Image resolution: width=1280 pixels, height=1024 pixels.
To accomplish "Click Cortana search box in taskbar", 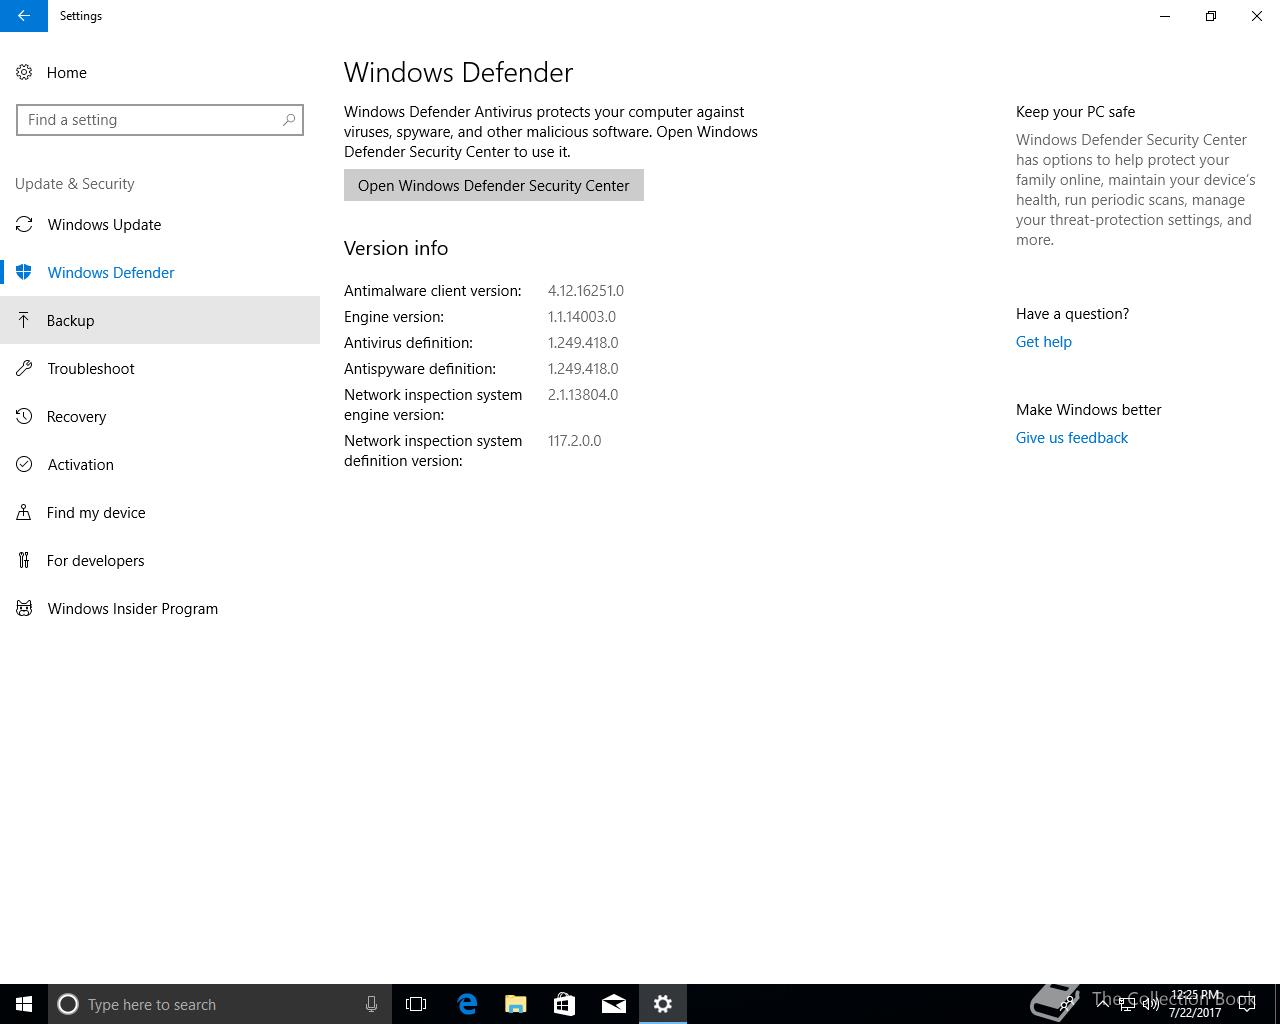I will click(x=219, y=1004).
